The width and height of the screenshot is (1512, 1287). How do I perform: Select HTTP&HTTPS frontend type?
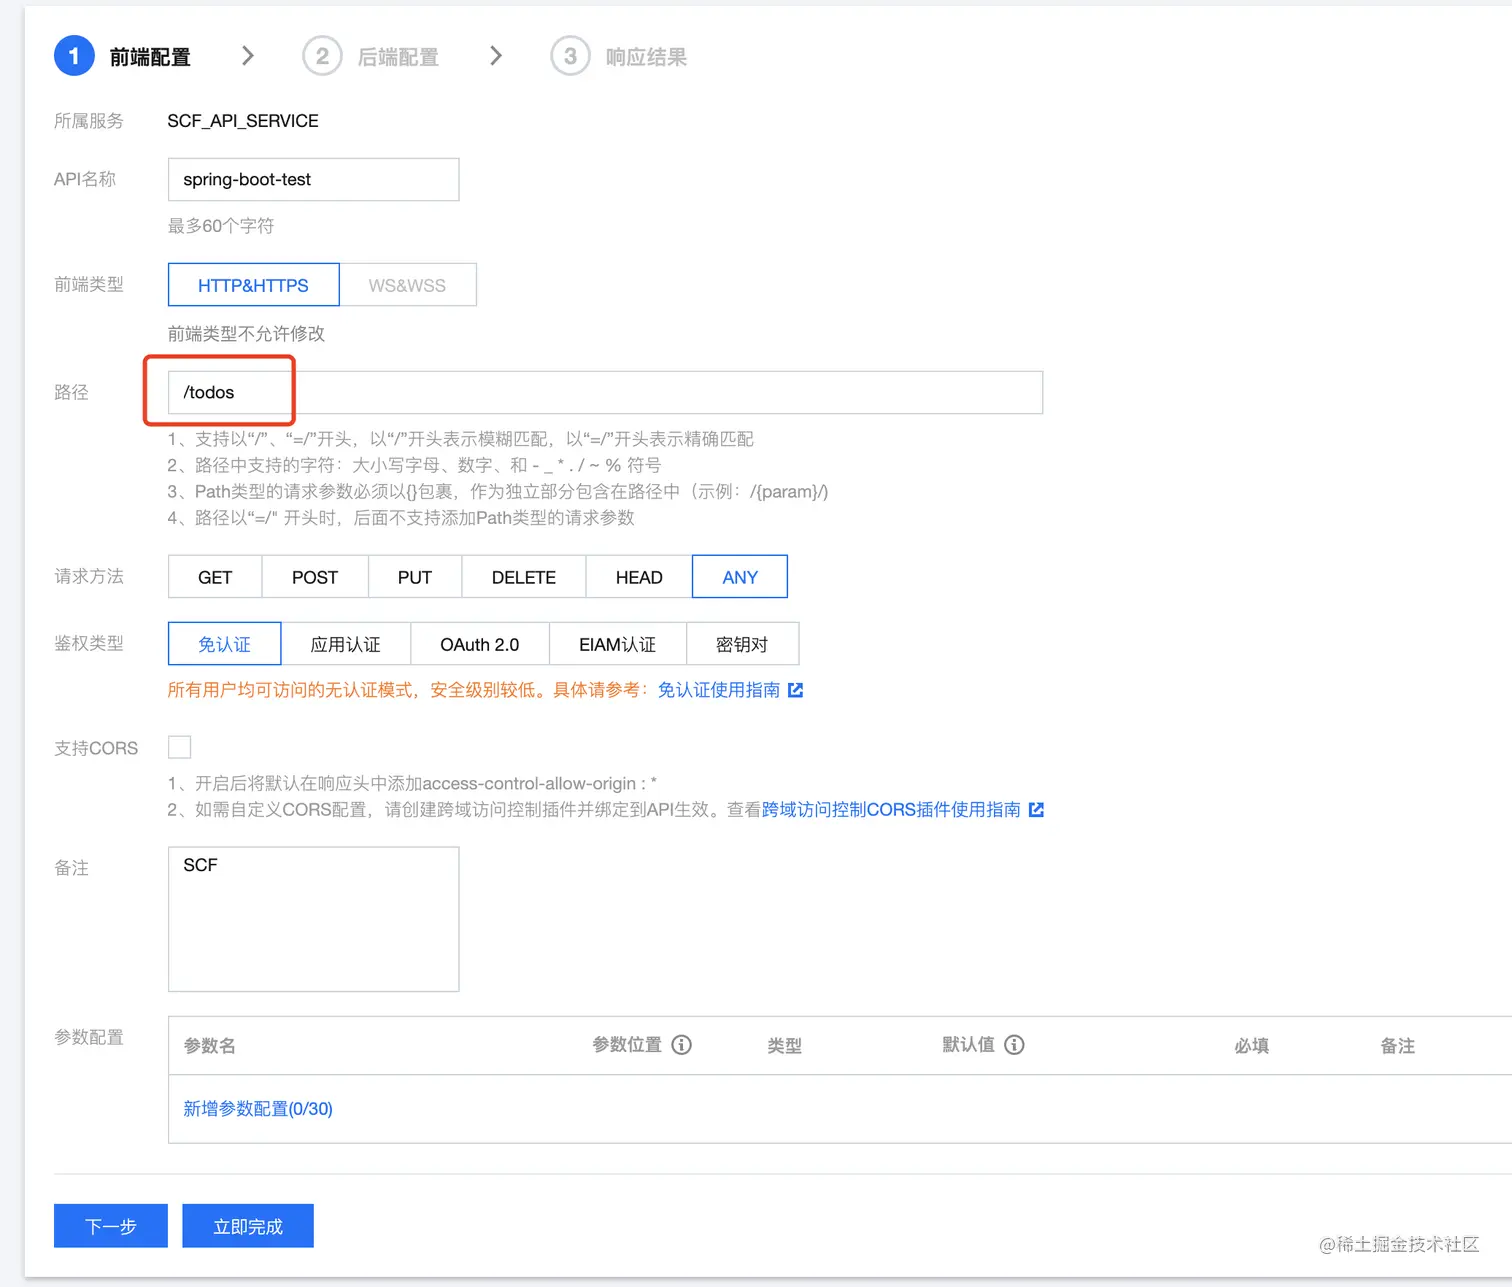(254, 285)
